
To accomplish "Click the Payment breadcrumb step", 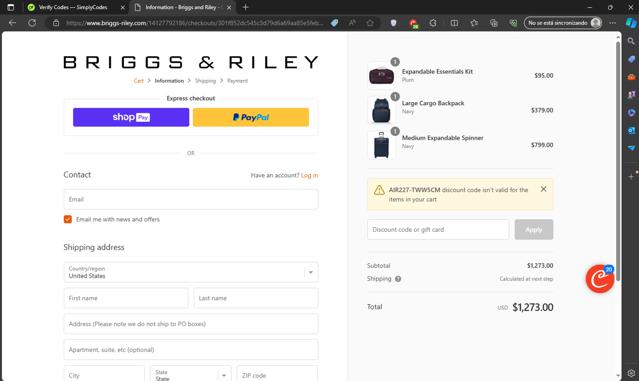I will (x=238, y=81).
